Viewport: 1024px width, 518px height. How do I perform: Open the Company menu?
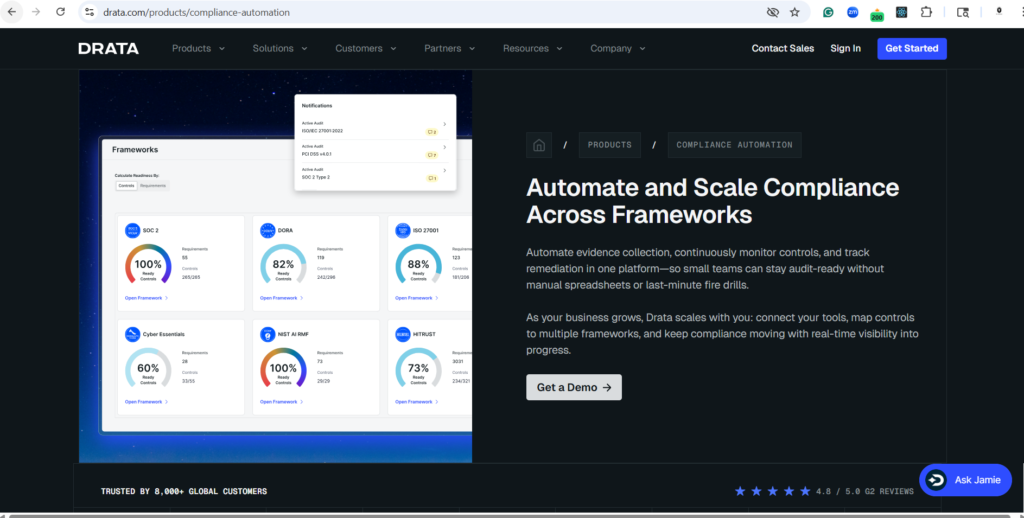(x=617, y=48)
